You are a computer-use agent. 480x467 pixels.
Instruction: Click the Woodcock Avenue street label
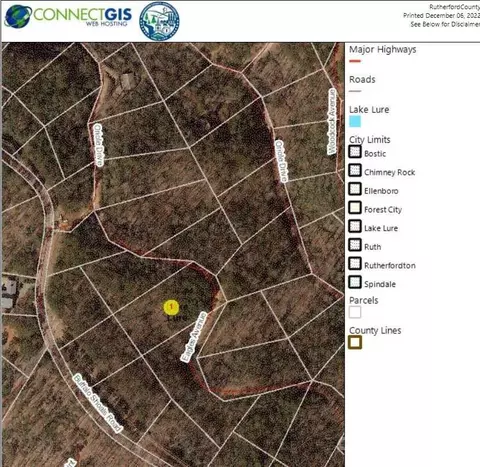click(332, 122)
